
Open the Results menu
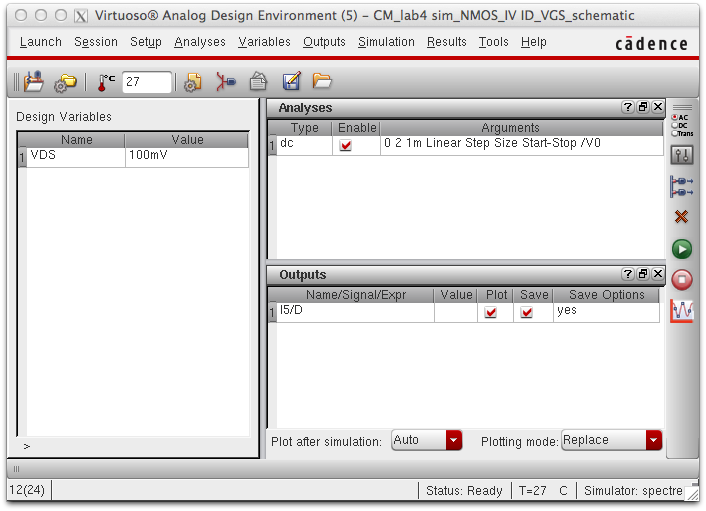tap(446, 42)
